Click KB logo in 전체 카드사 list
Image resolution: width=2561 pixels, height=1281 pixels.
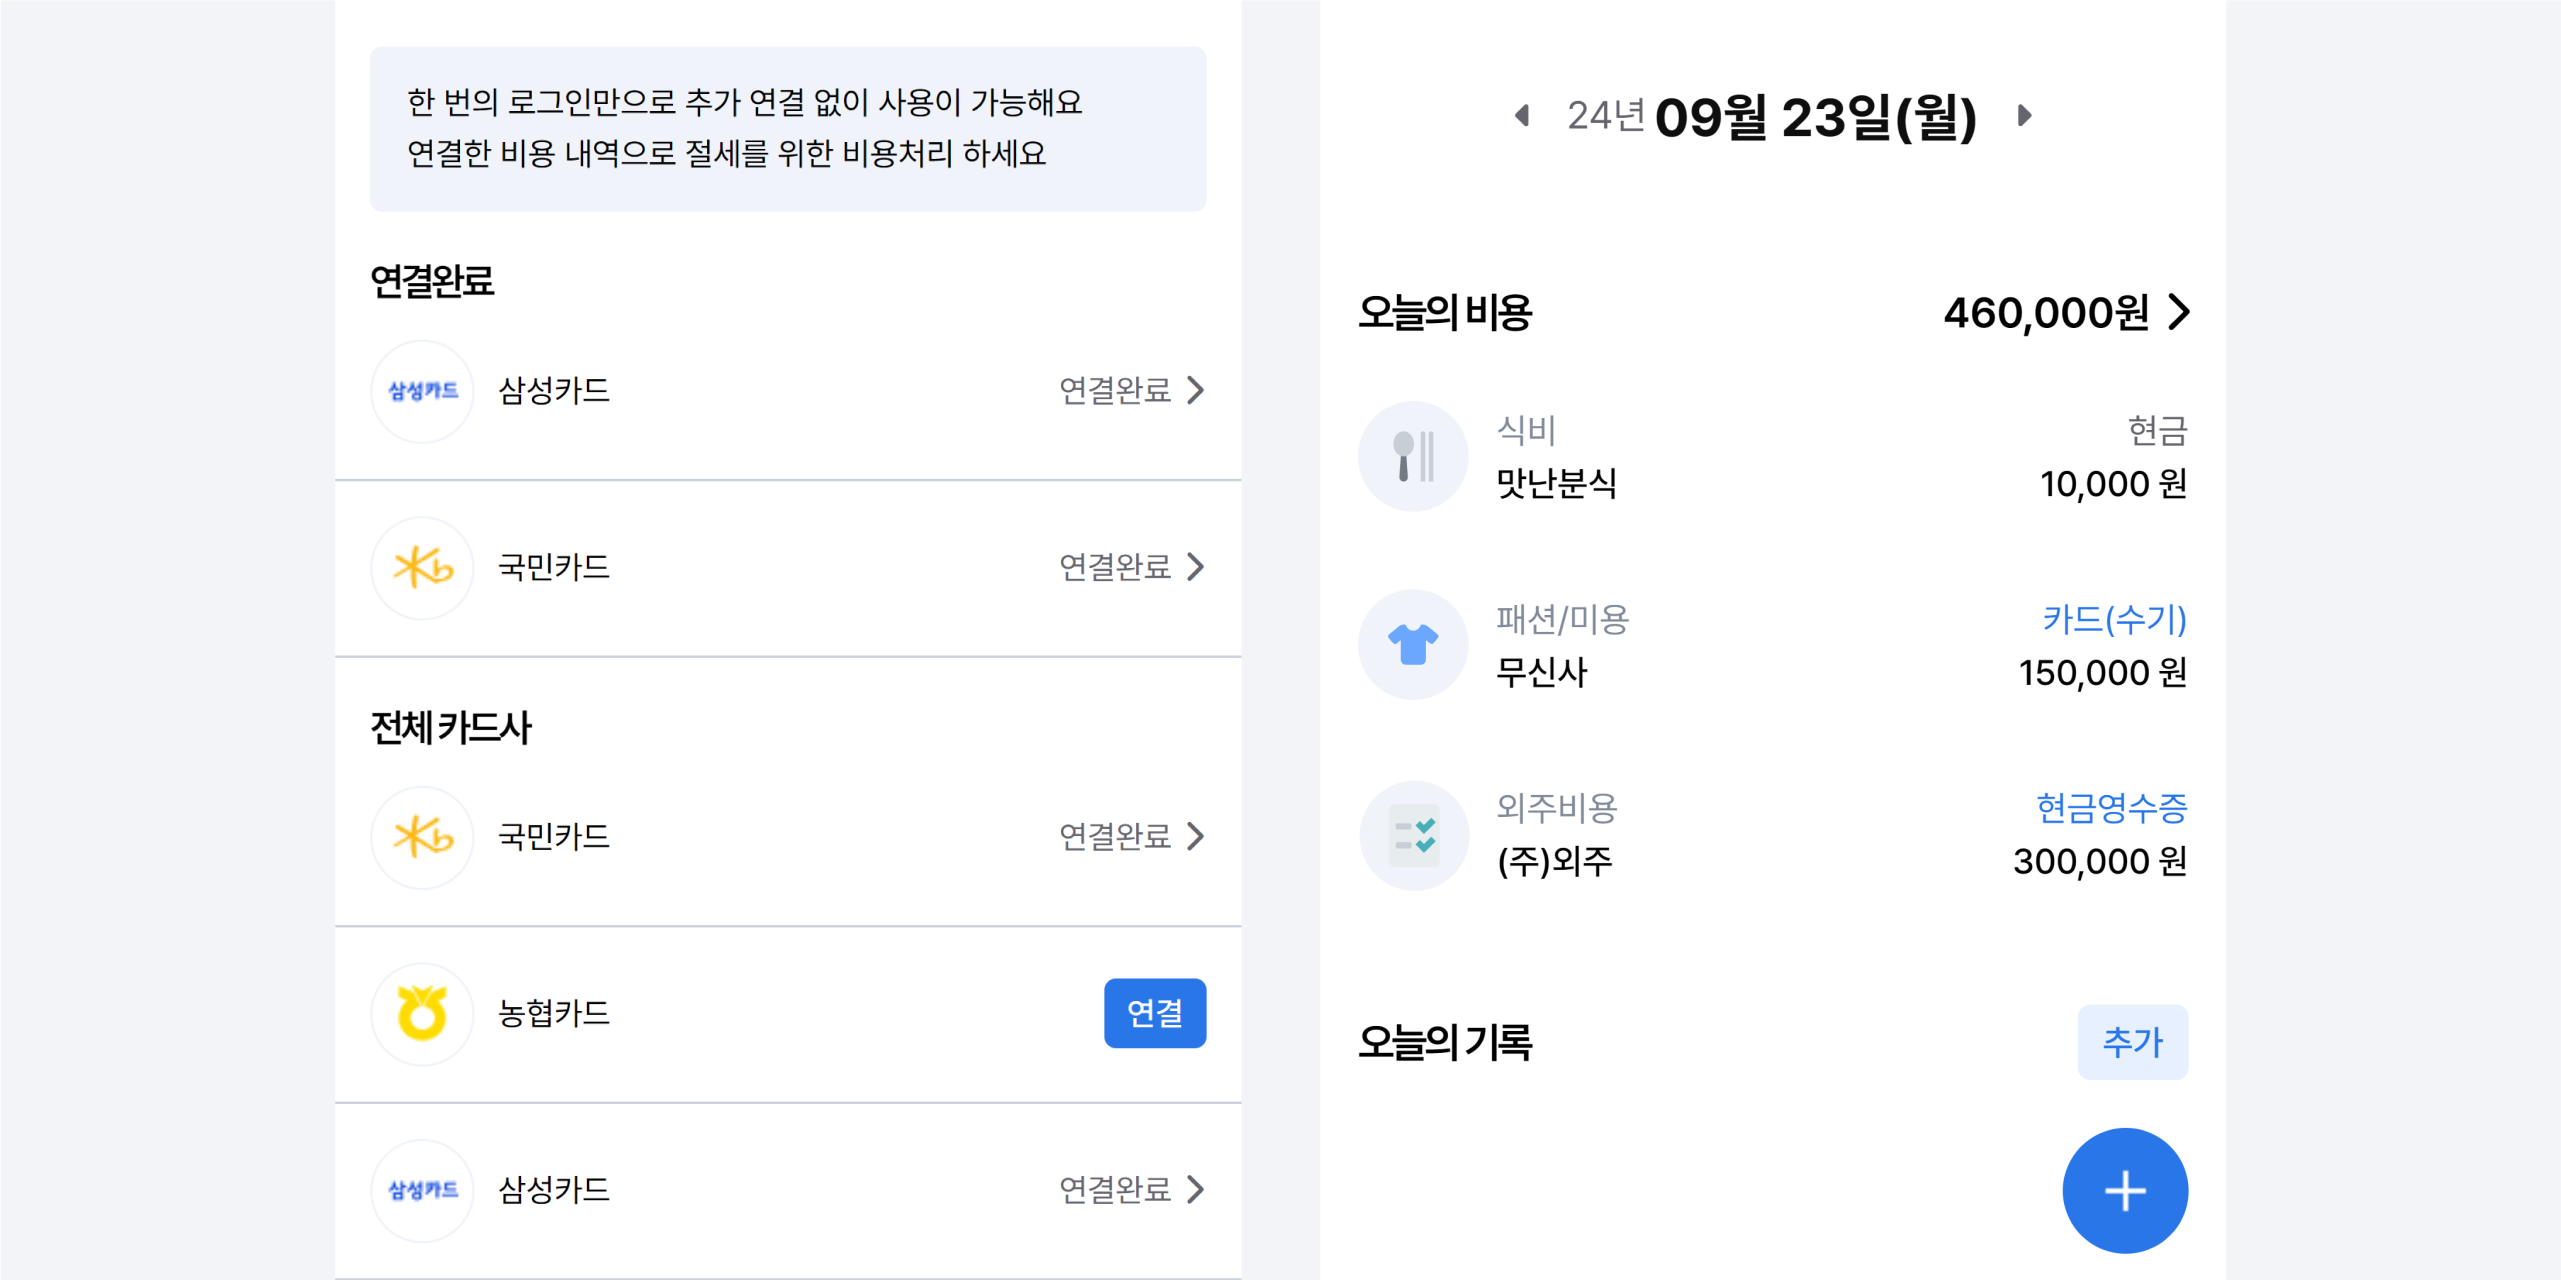(x=422, y=837)
